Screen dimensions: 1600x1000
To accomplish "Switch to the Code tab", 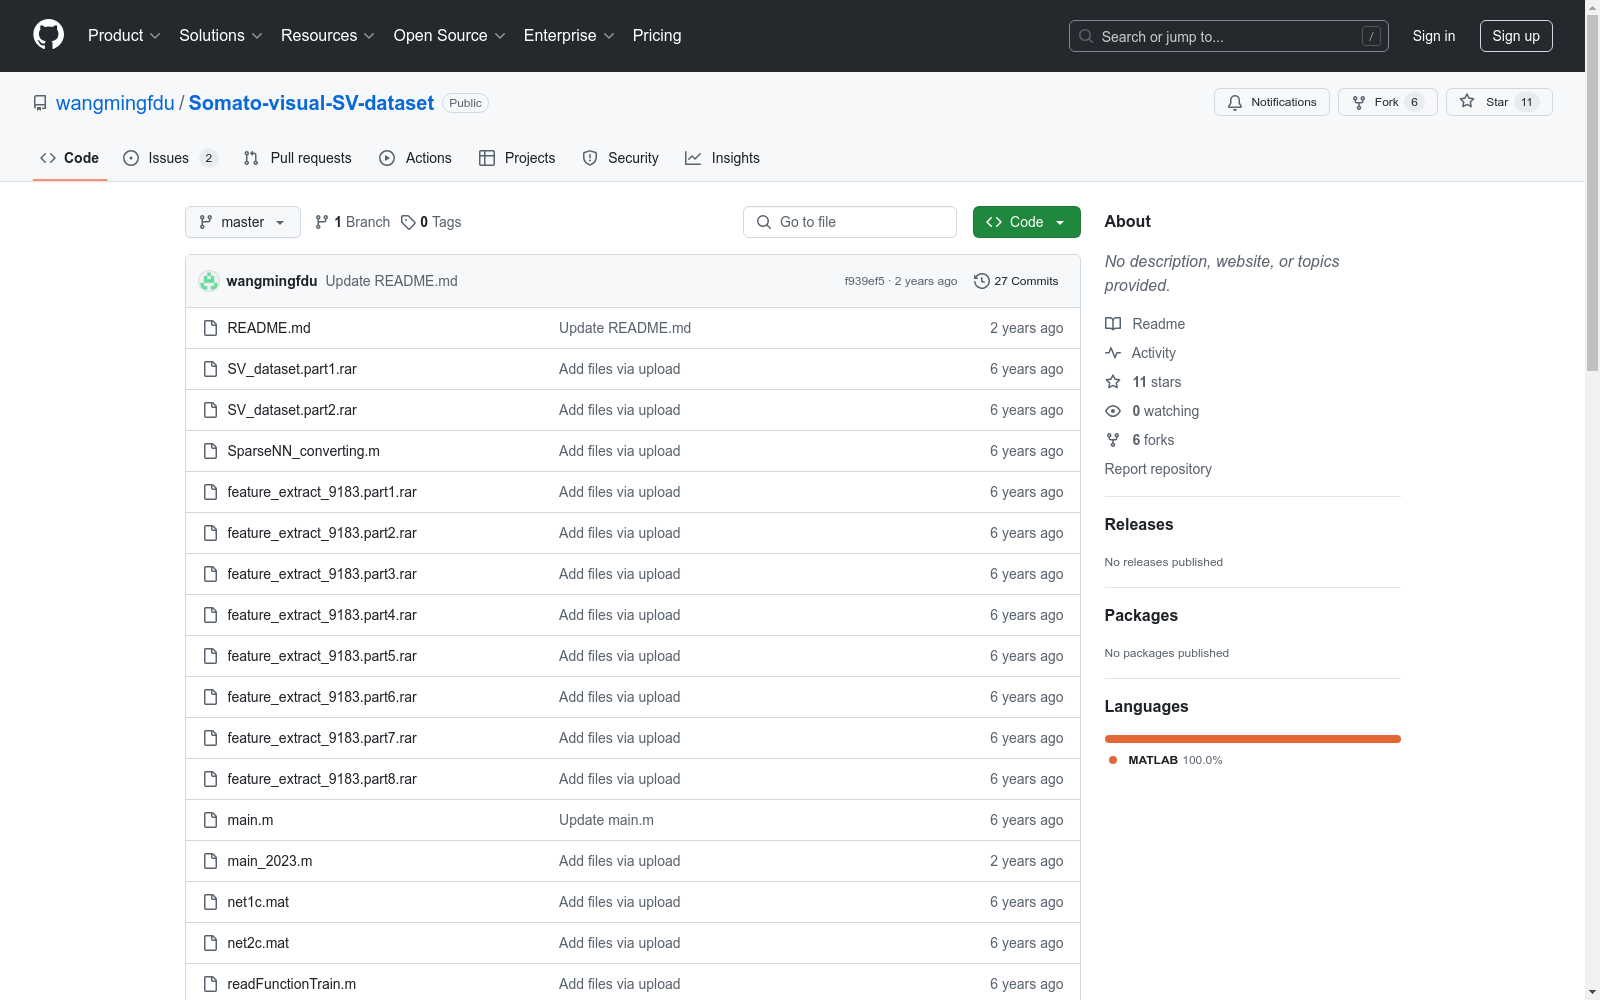I will [x=70, y=158].
